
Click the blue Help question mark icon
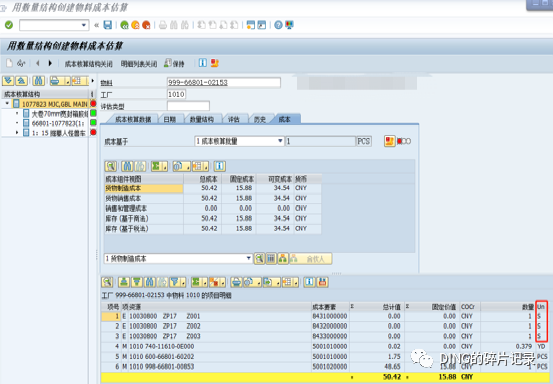278,25
